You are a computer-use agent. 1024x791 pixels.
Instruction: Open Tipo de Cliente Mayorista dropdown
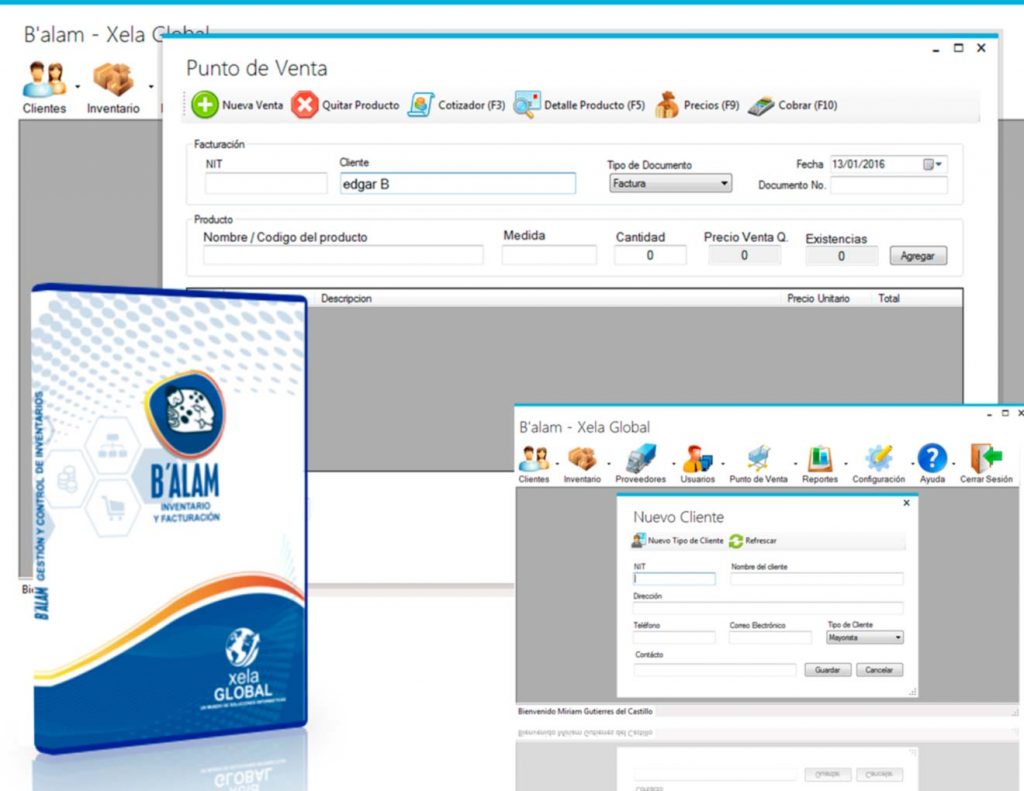click(865, 638)
